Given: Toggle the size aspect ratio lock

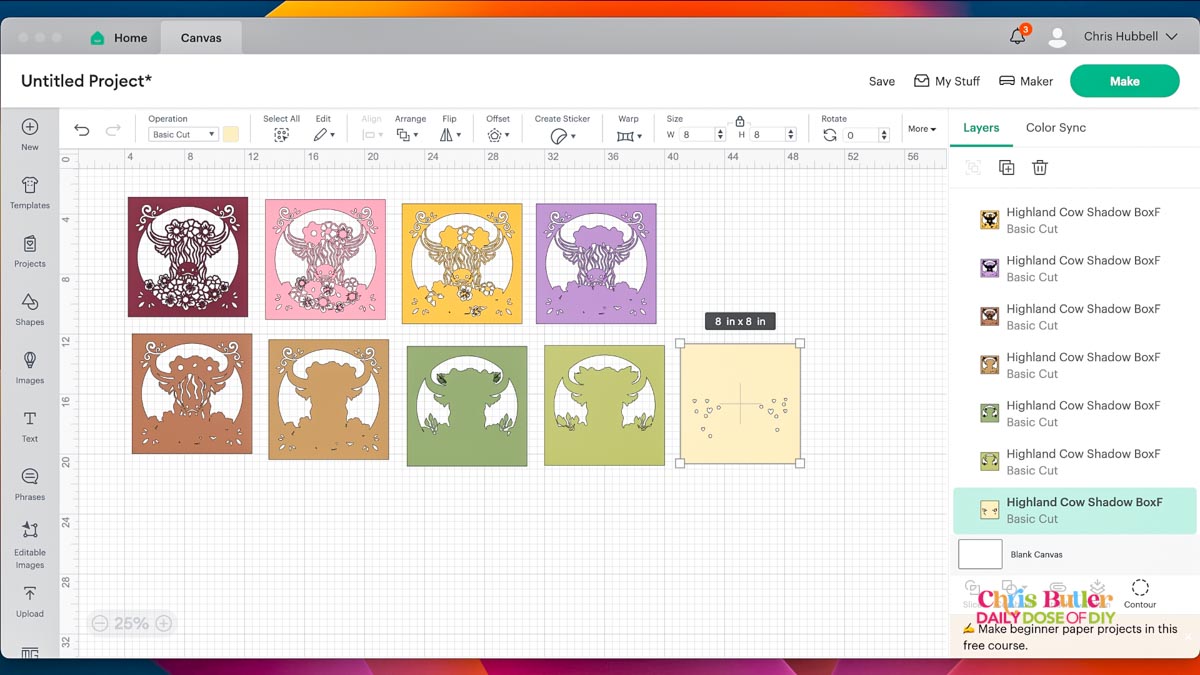Looking at the screenshot, I should [x=740, y=120].
